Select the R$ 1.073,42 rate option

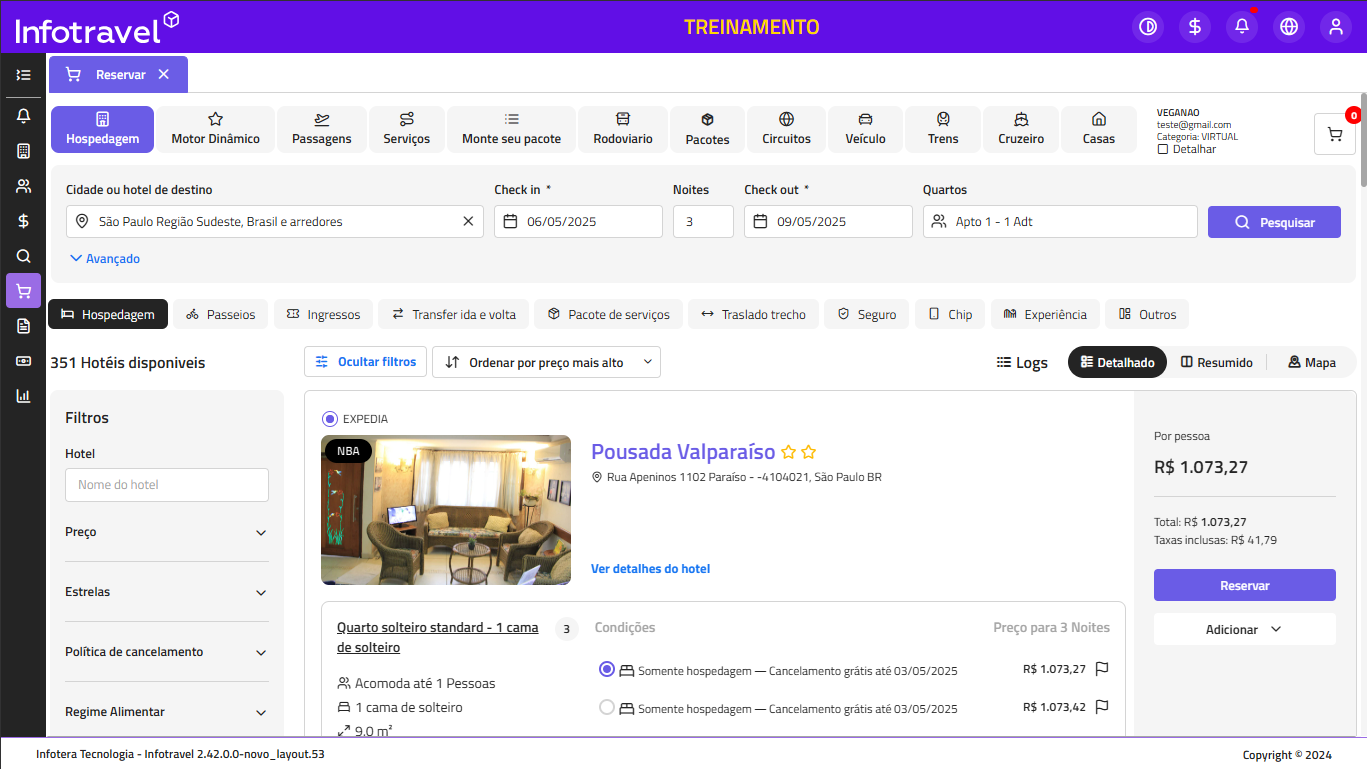[x=606, y=708]
